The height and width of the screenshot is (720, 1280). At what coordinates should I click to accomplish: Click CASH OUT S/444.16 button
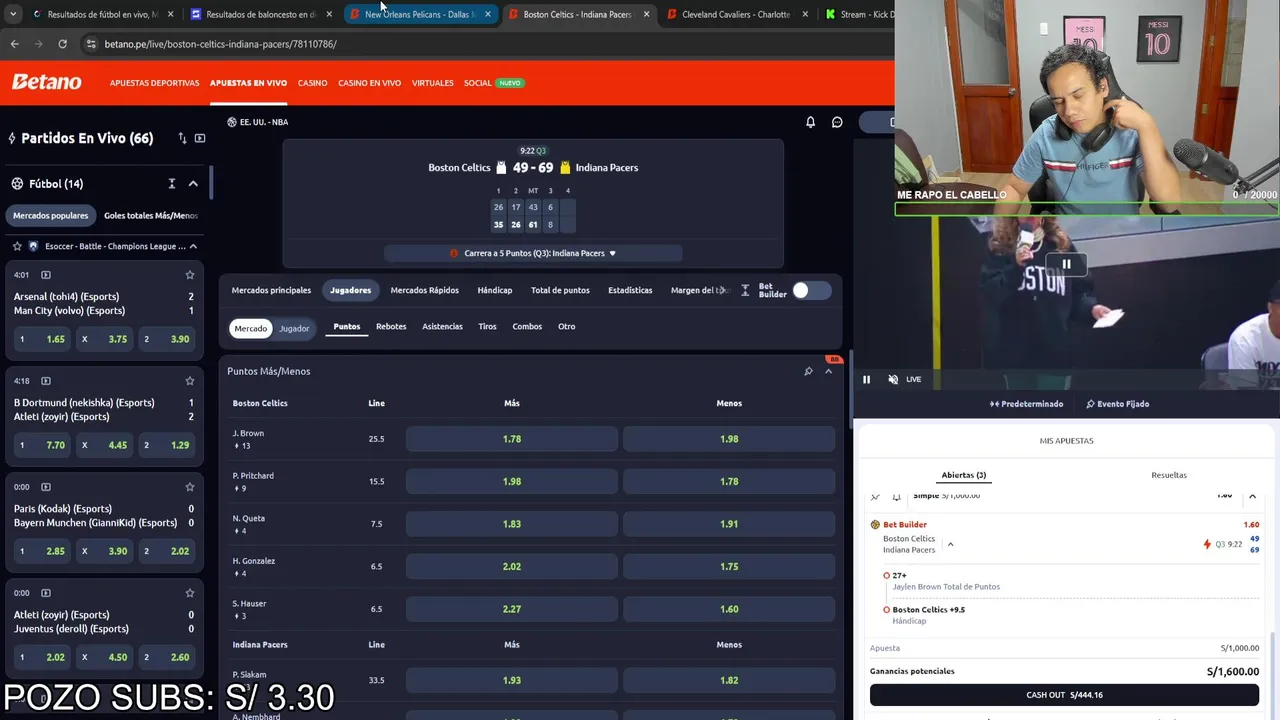point(1064,695)
